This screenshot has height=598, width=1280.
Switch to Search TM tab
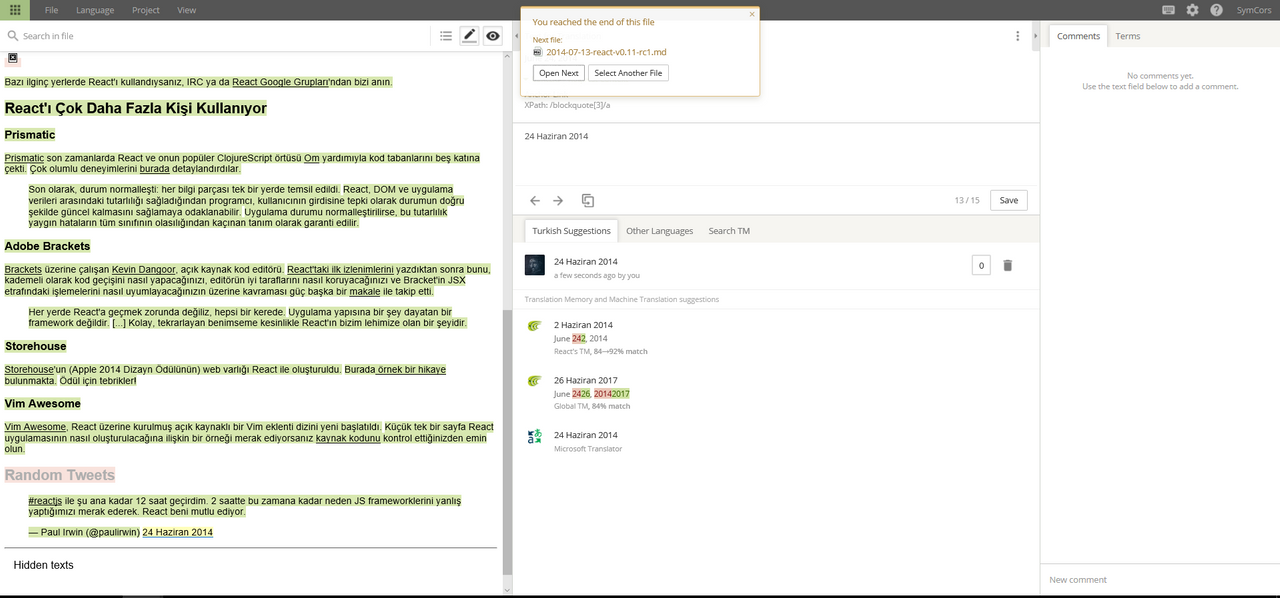tap(729, 231)
